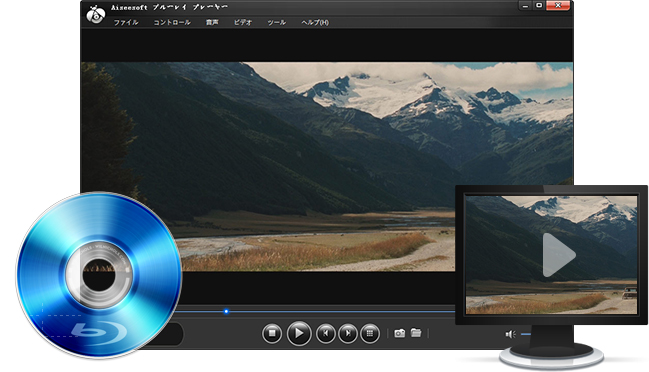Click the Aiseesoft logo icon in the title bar
This screenshot has height=372, width=649.
tap(96, 14)
